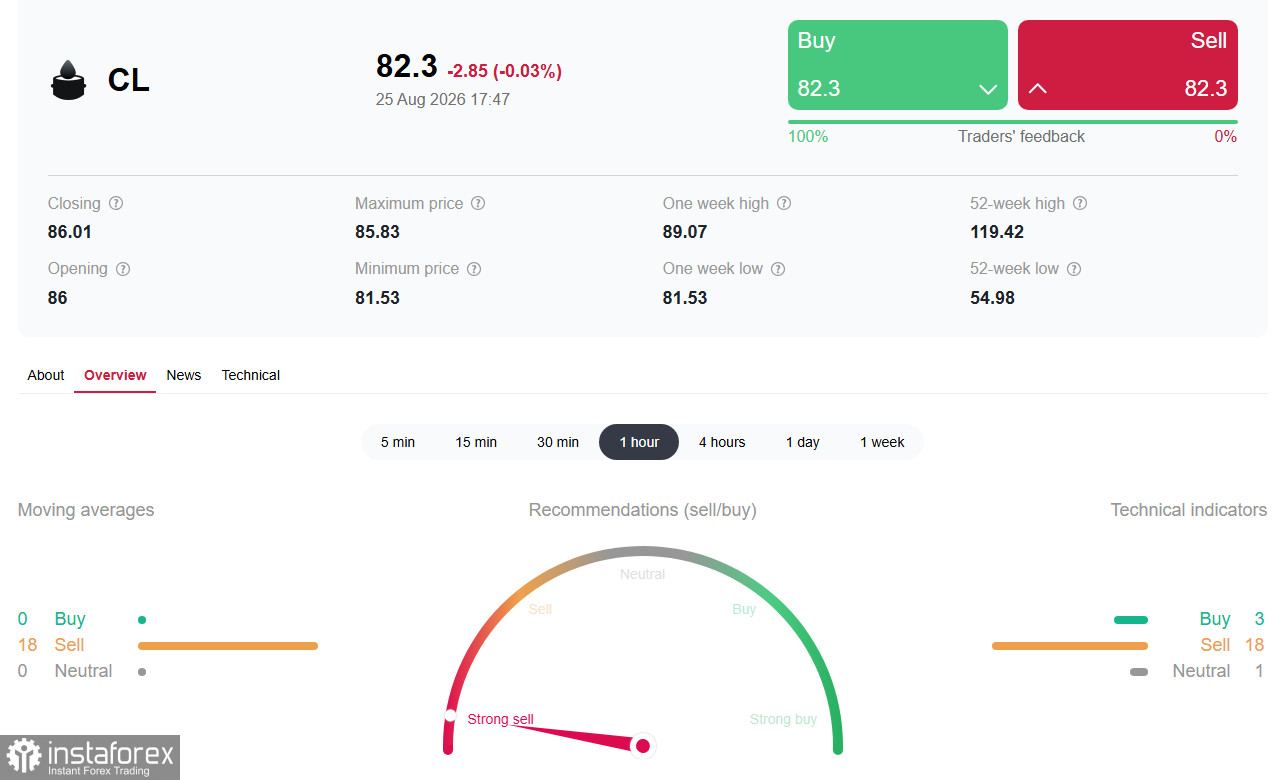Expand the Sell panel up chevron
Screen dimensions: 1285x780
click(1038, 89)
